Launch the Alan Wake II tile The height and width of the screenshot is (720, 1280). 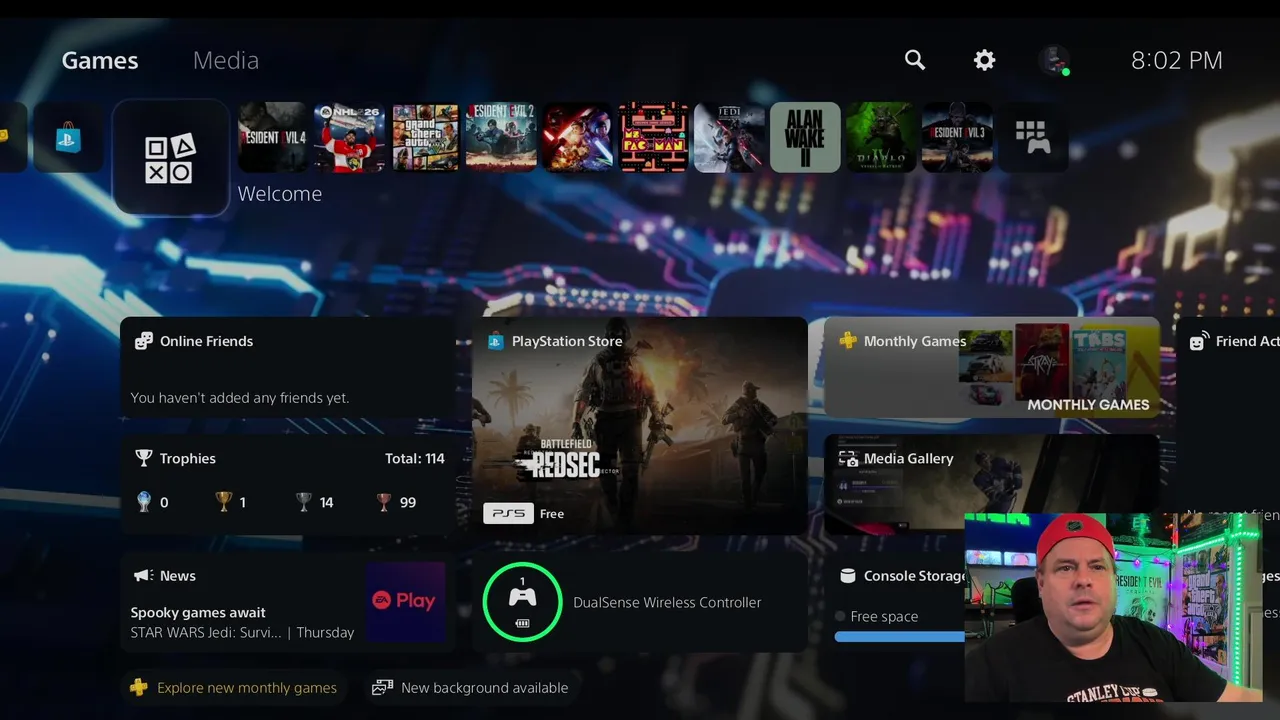pos(805,137)
